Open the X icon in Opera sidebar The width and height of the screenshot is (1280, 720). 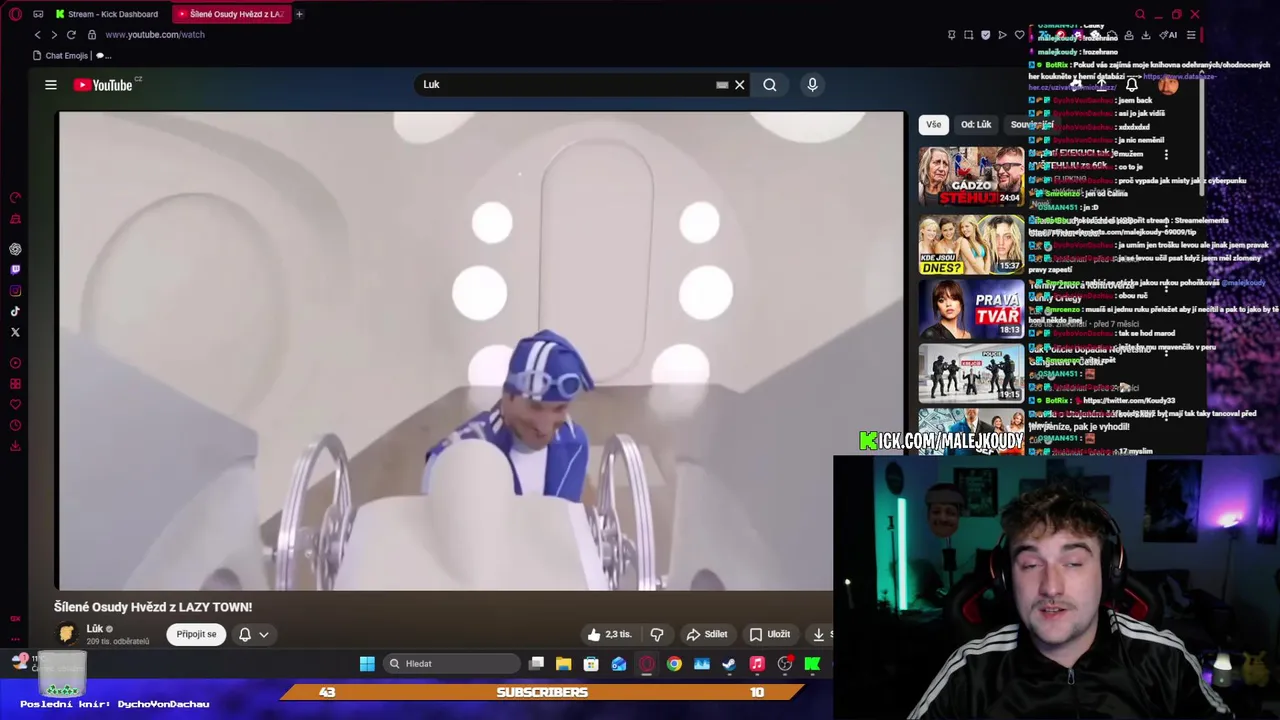[x=15, y=332]
